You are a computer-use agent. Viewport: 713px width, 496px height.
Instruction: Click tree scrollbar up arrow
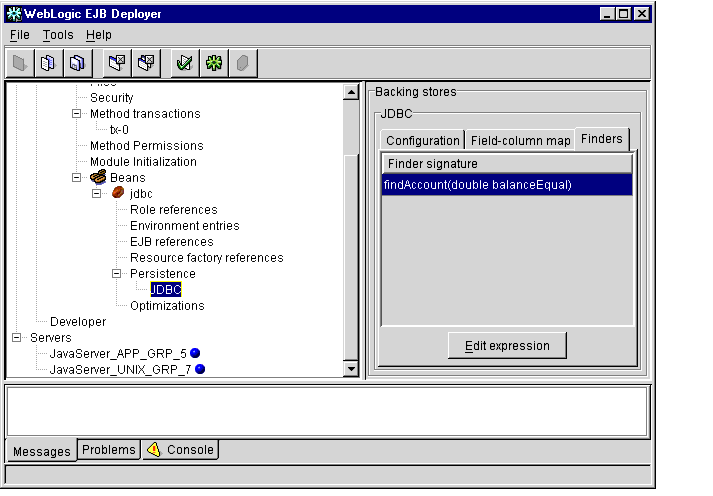click(x=351, y=92)
